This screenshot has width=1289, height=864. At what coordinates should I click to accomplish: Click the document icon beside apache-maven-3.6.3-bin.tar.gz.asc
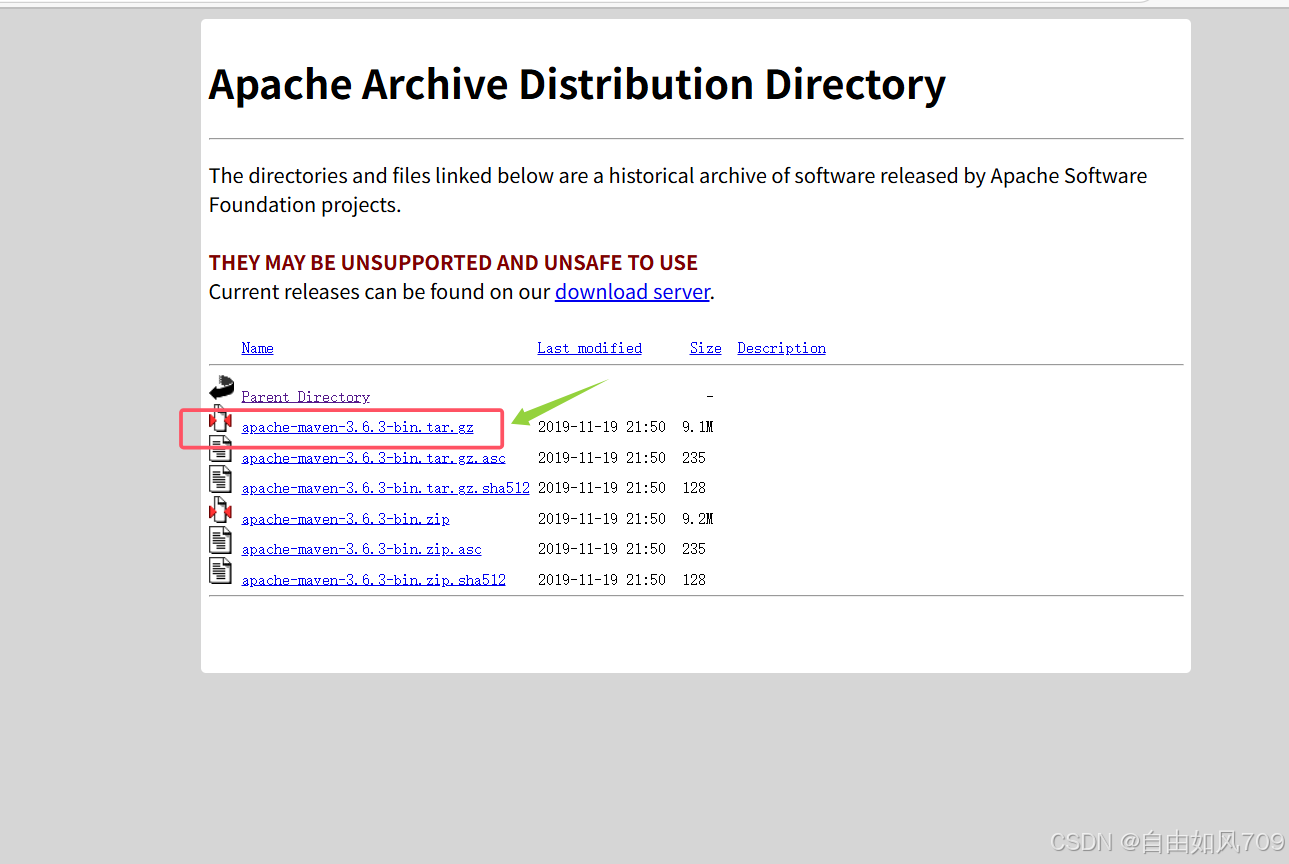[x=220, y=449]
